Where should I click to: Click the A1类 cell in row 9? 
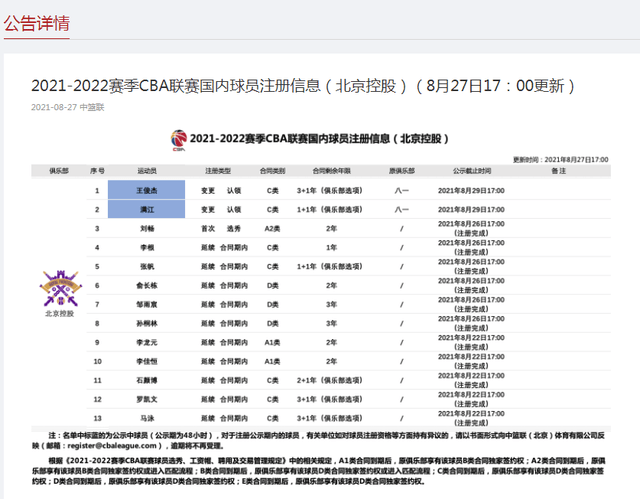pos(272,342)
